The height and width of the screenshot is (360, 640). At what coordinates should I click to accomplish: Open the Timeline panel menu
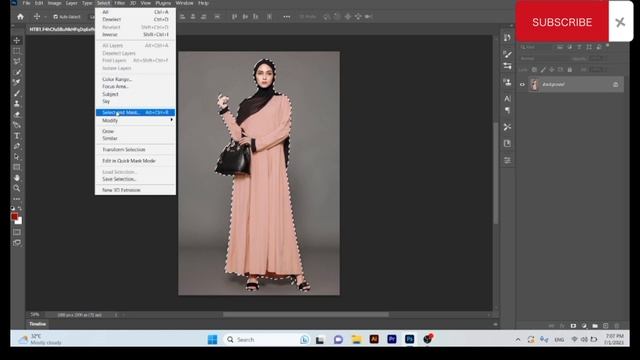495,324
